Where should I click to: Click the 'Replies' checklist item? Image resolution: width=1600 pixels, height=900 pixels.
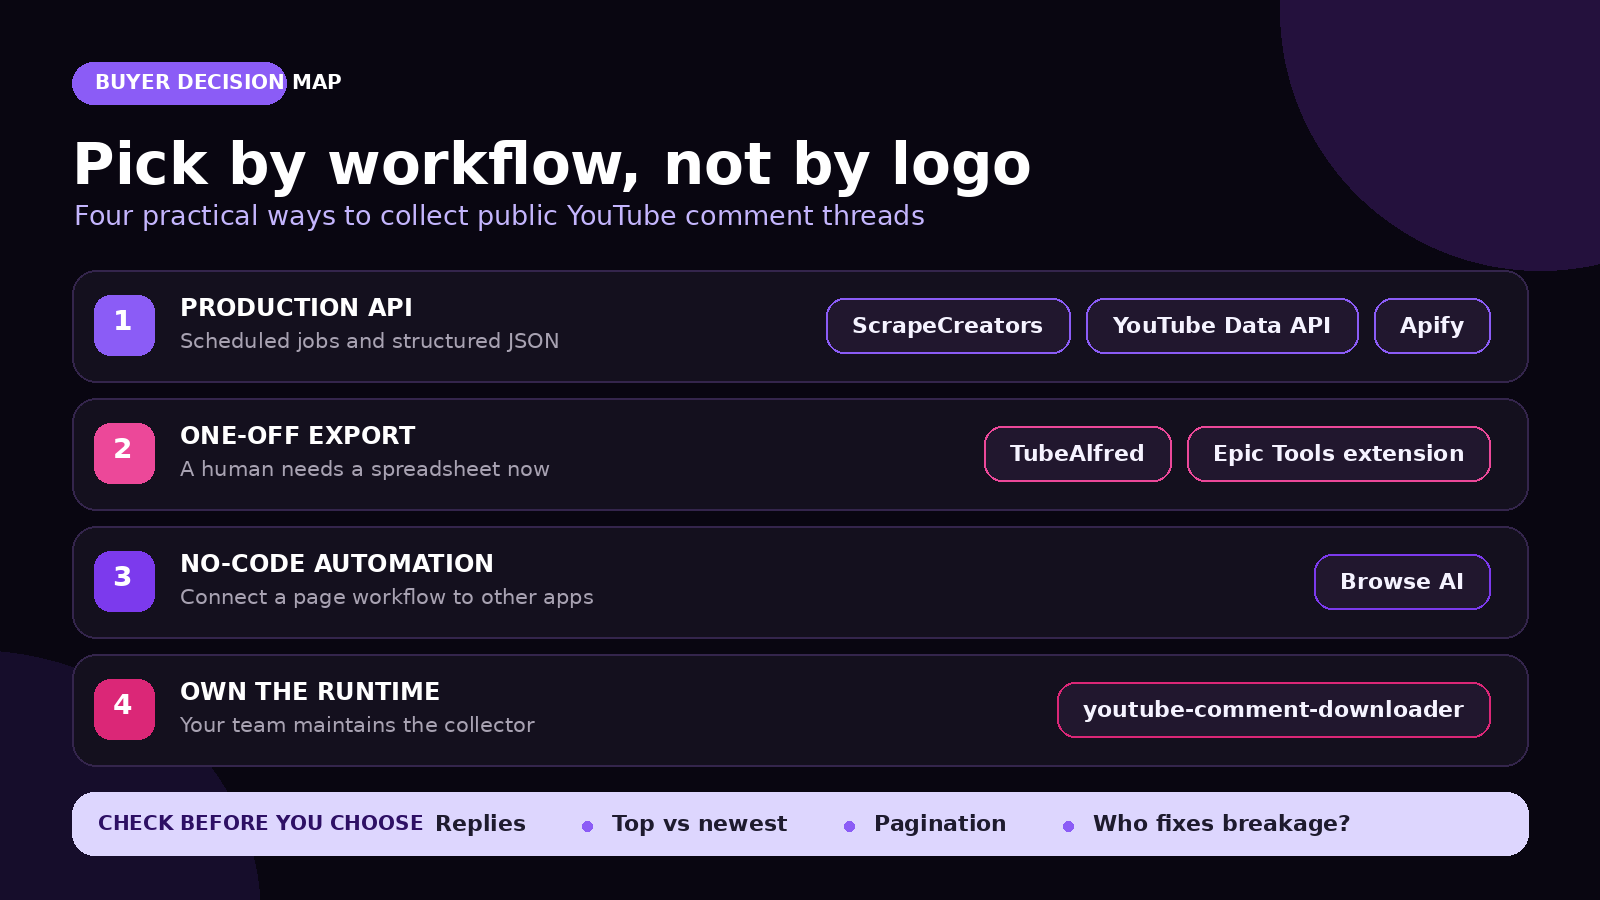480,824
